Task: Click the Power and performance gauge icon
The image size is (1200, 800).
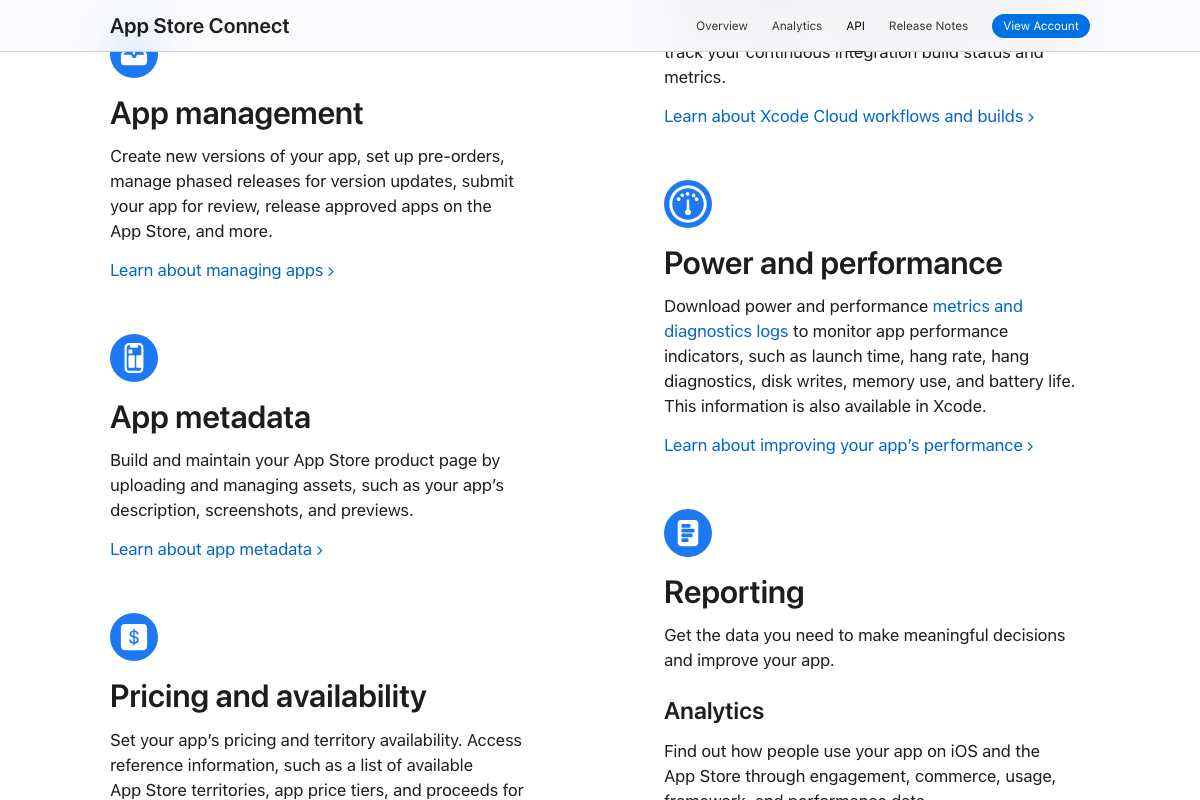Action: coord(688,203)
